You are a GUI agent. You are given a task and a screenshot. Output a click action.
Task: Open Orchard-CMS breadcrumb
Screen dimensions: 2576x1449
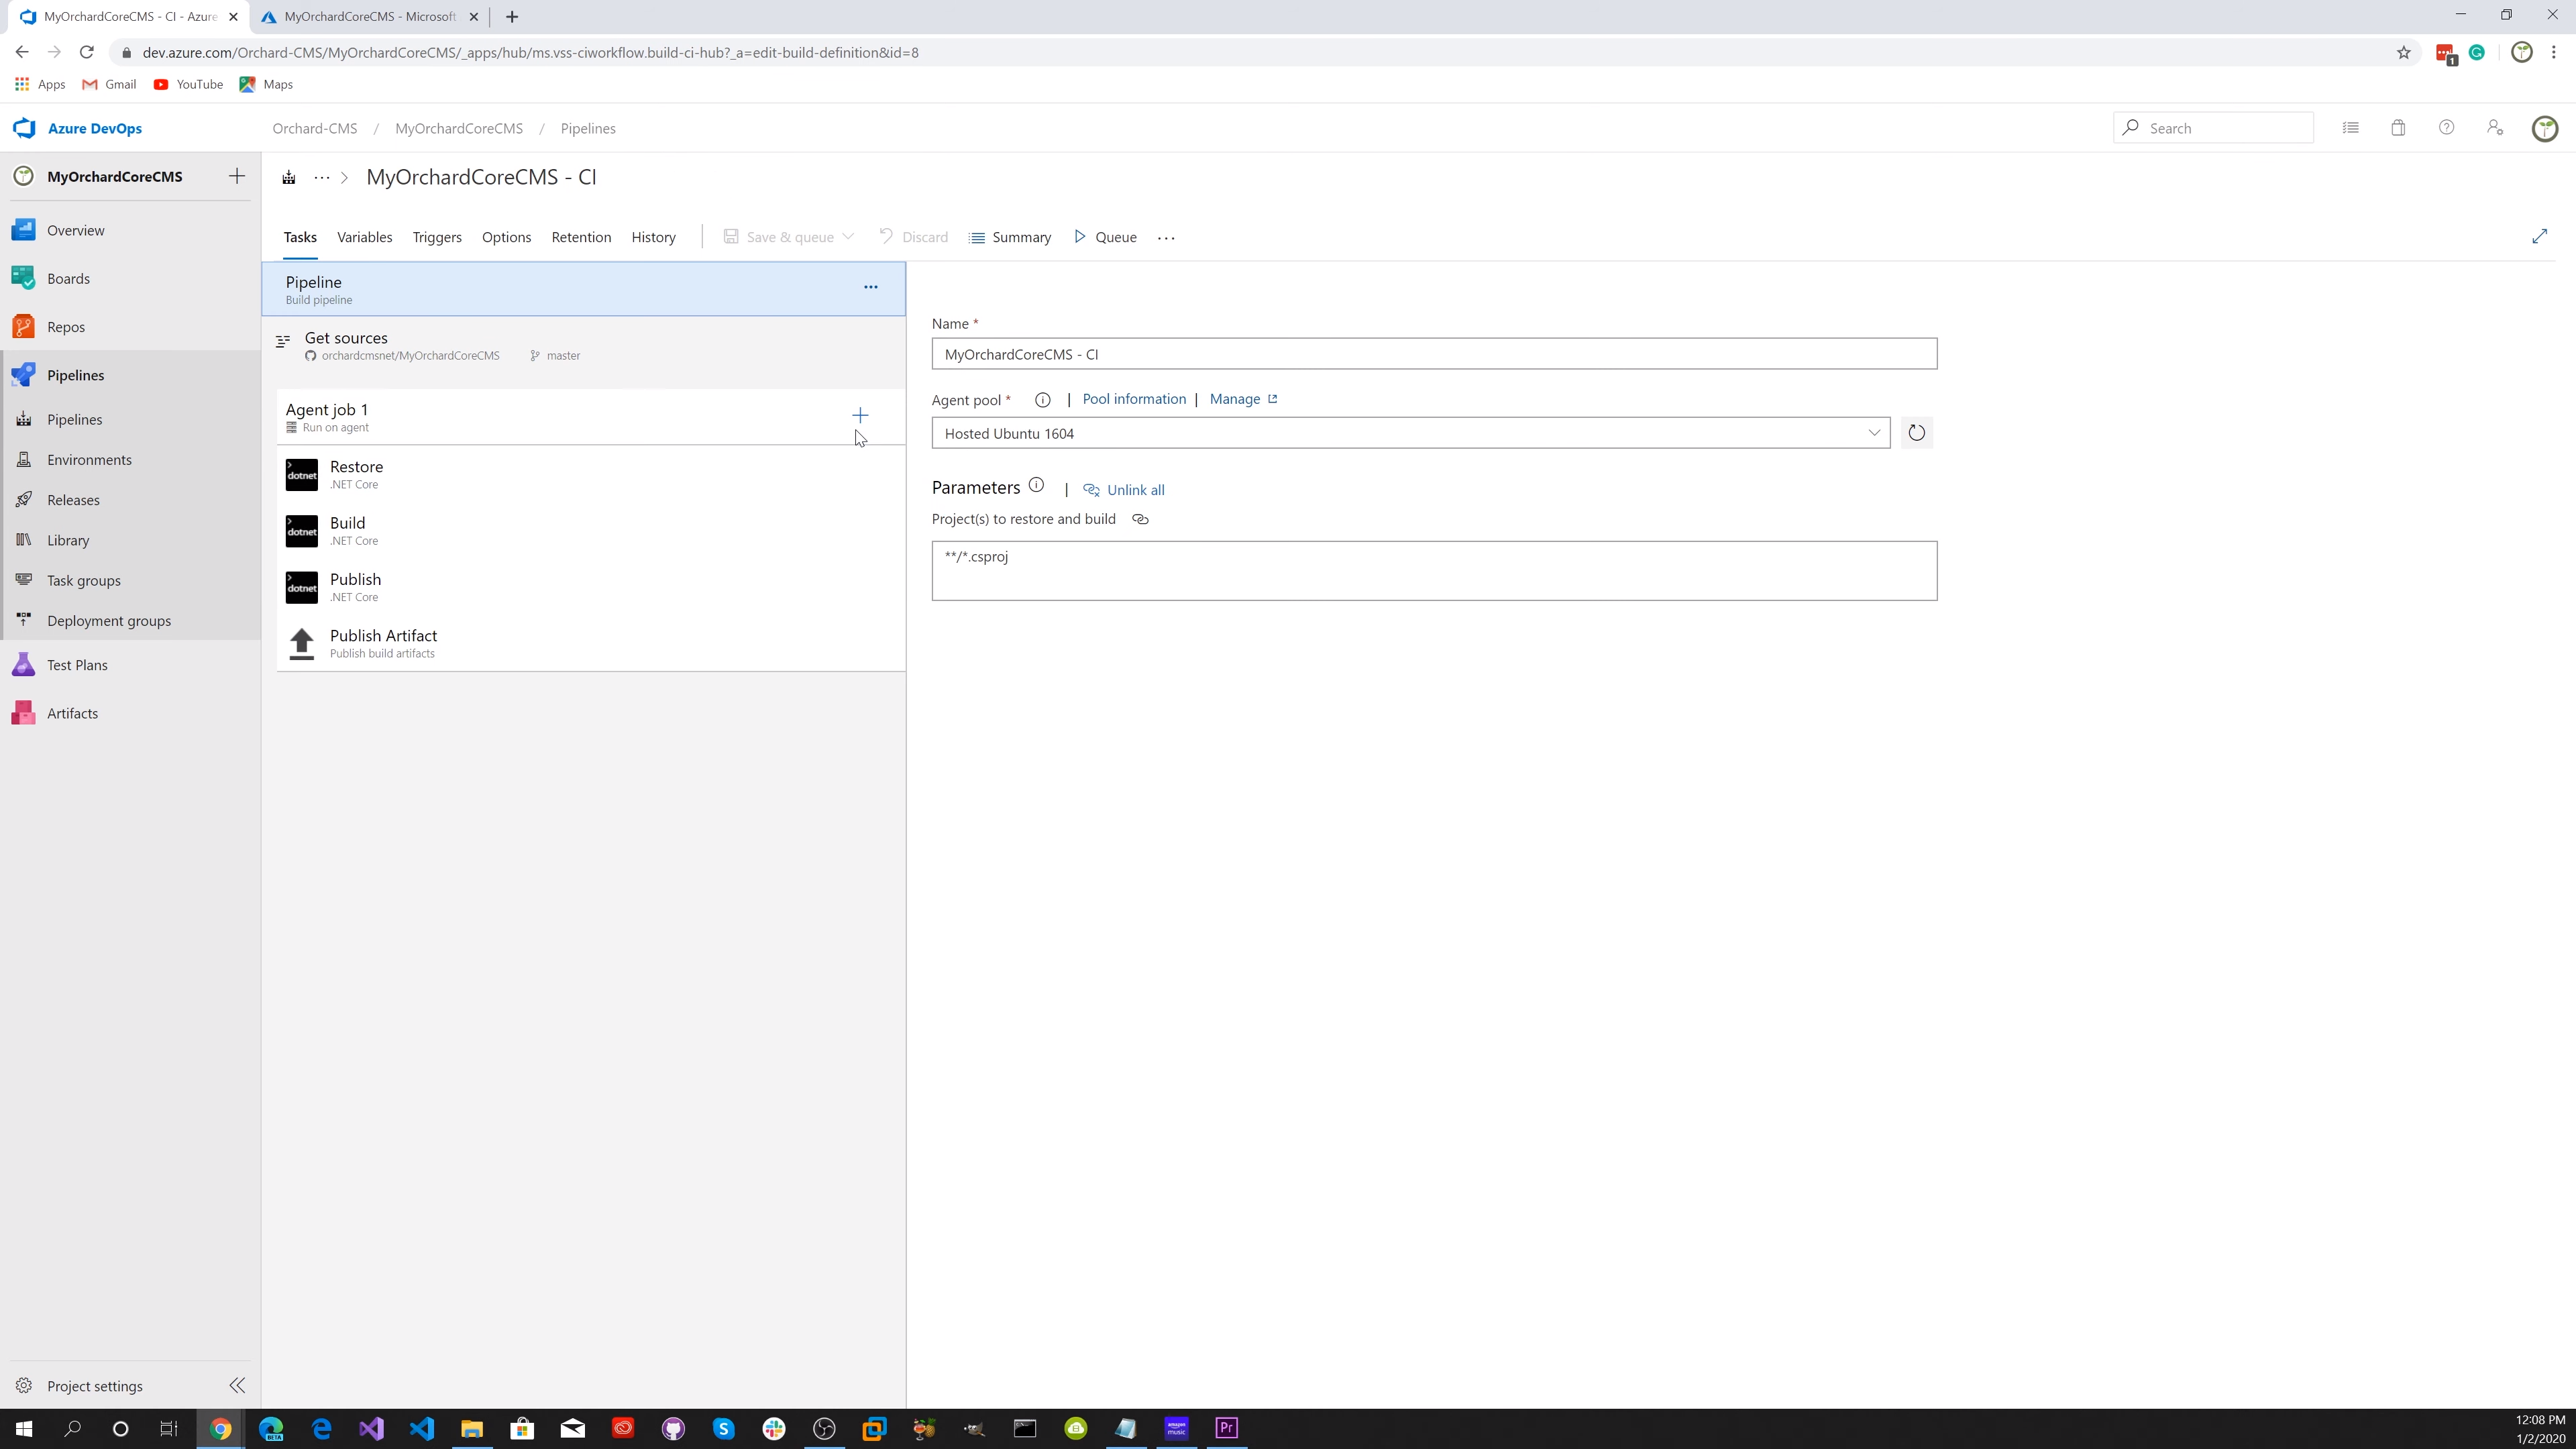[315, 128]
